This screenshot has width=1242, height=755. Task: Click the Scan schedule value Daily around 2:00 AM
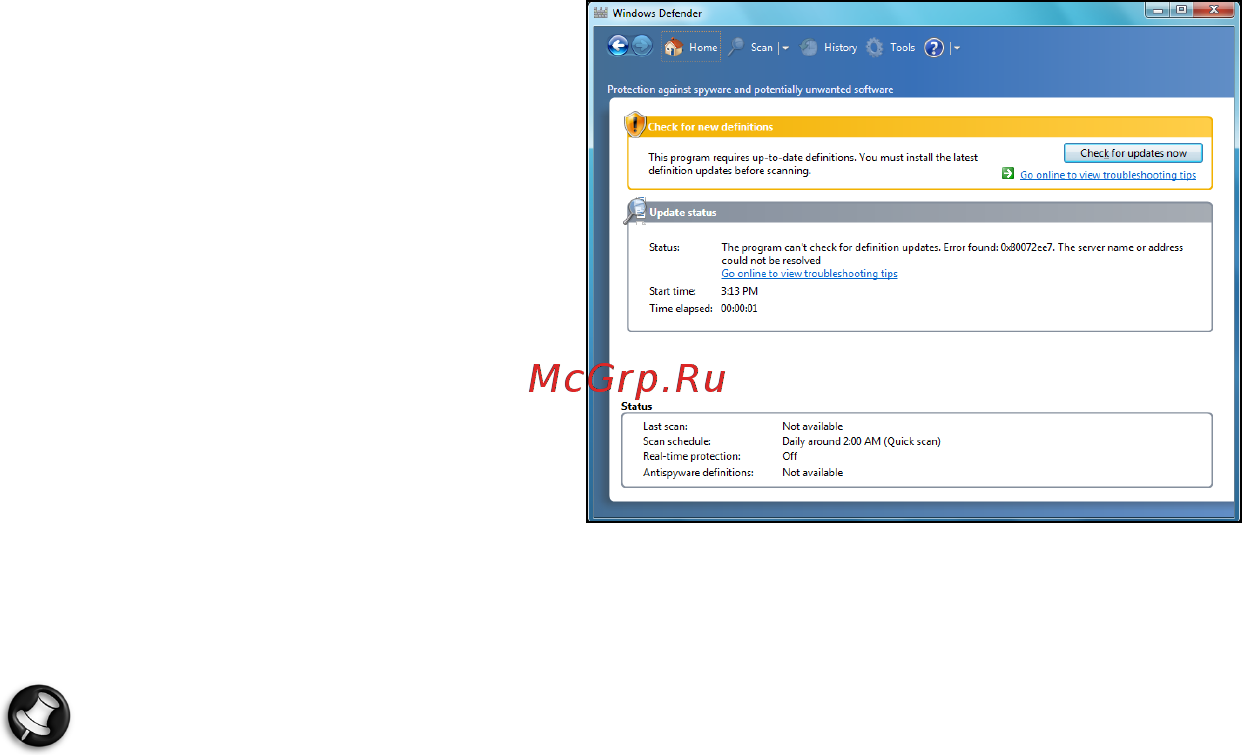pos(861,441)
